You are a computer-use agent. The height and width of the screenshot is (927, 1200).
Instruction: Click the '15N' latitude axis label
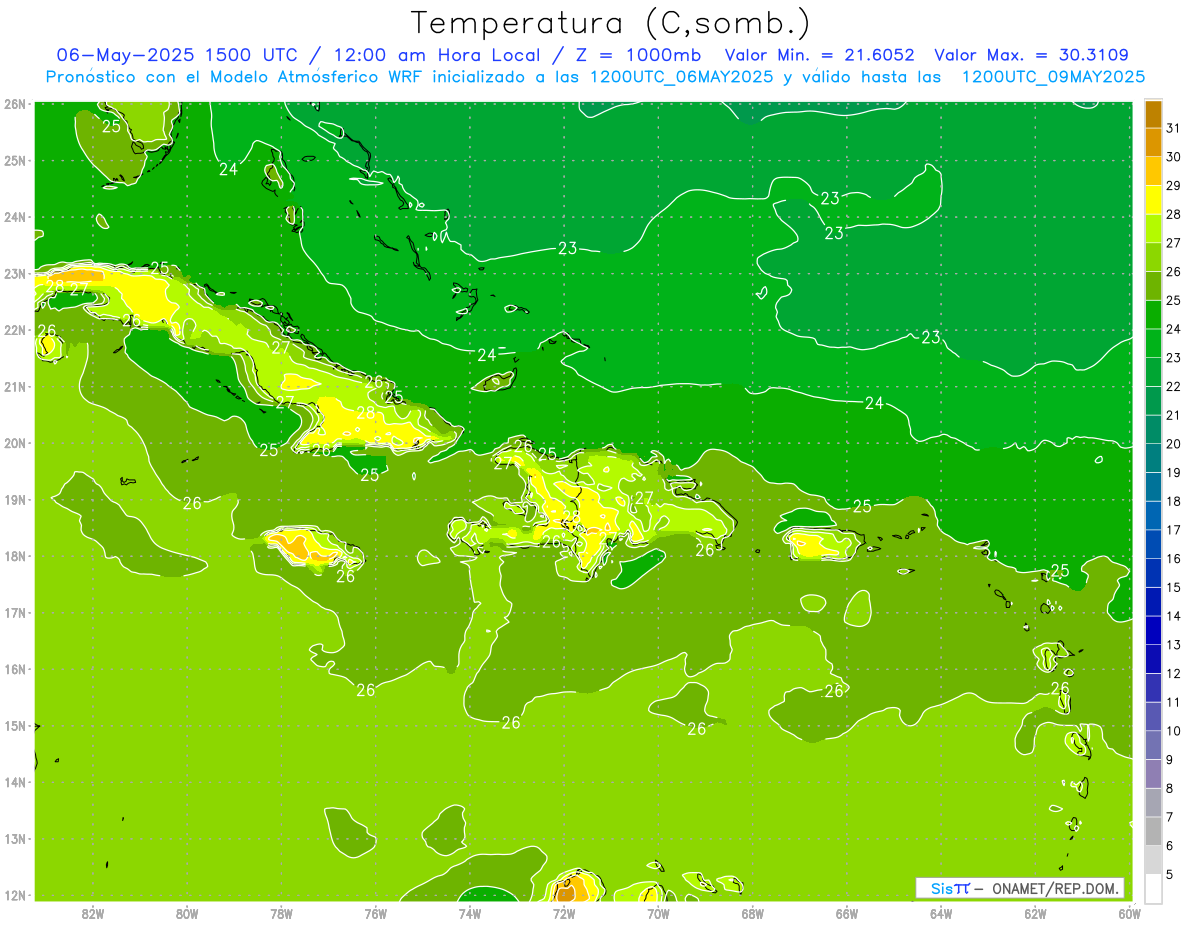15,726
